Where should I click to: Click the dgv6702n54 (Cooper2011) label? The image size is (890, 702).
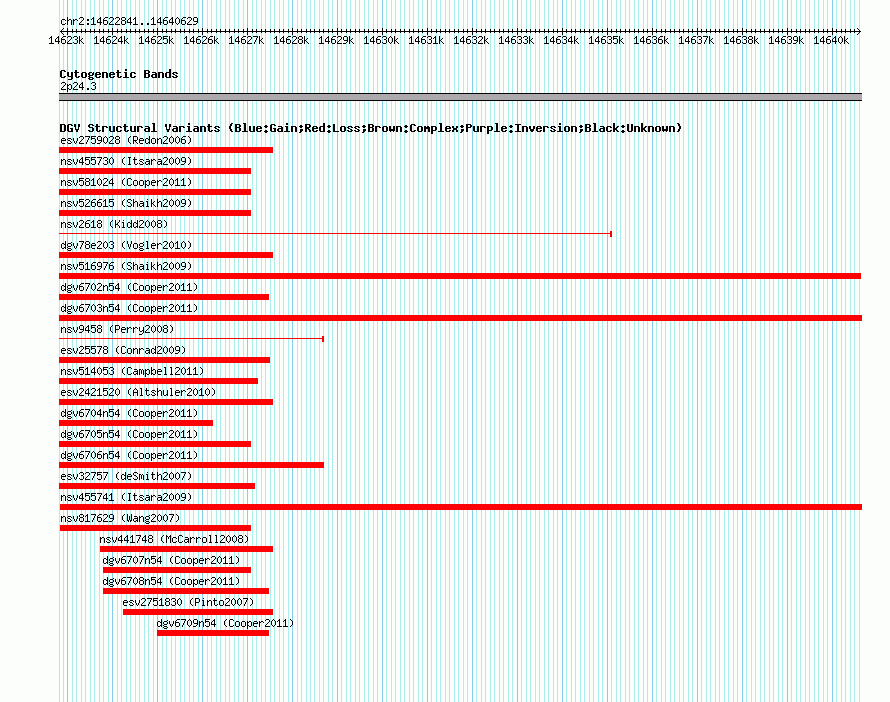point(129,287)
